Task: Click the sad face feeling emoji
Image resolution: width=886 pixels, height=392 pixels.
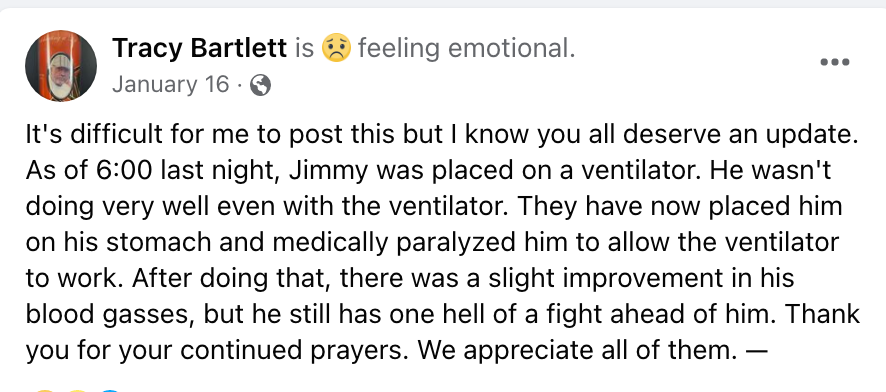Action: pyautogui.click(x=336, y=48)
